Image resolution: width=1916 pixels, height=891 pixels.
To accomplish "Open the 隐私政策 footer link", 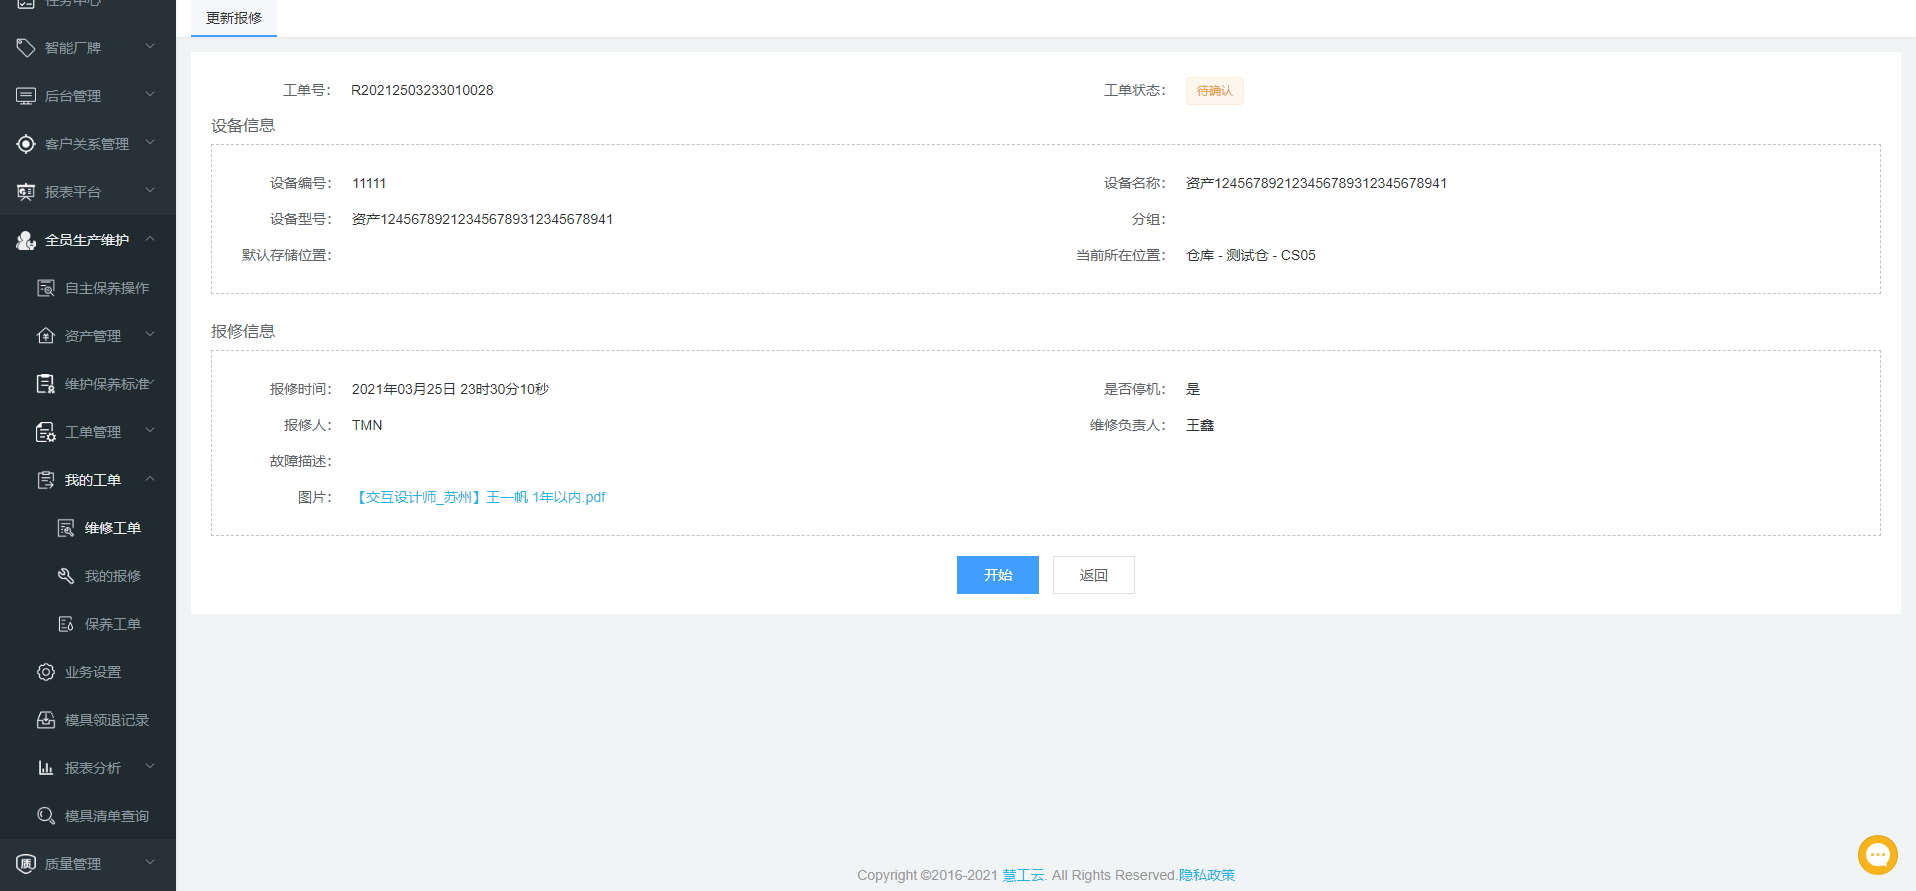I will (x=1207, y=875).
